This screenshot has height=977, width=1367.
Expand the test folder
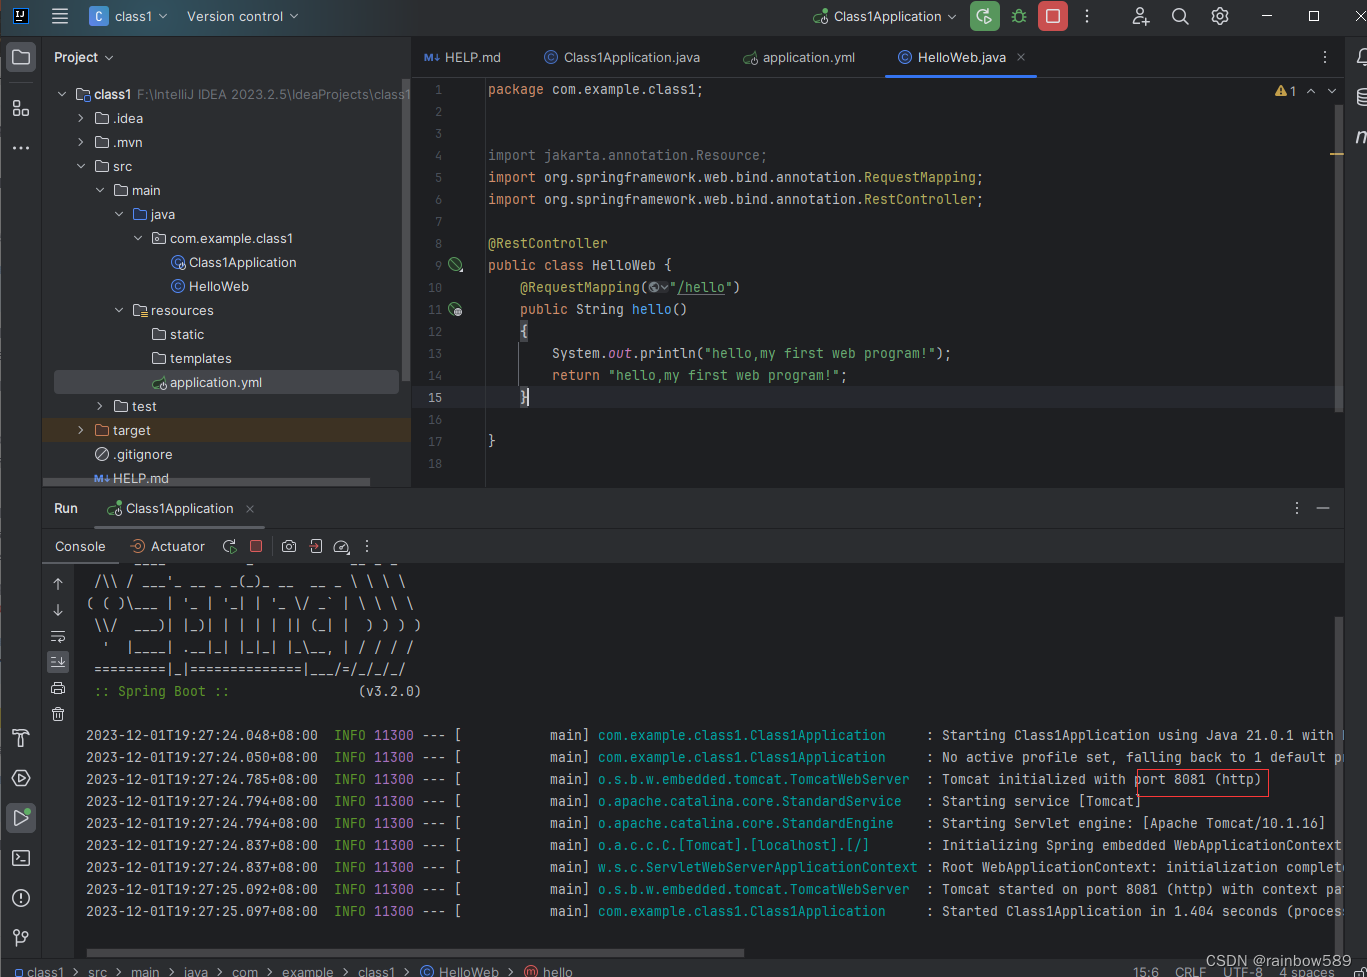coord(100,406)
